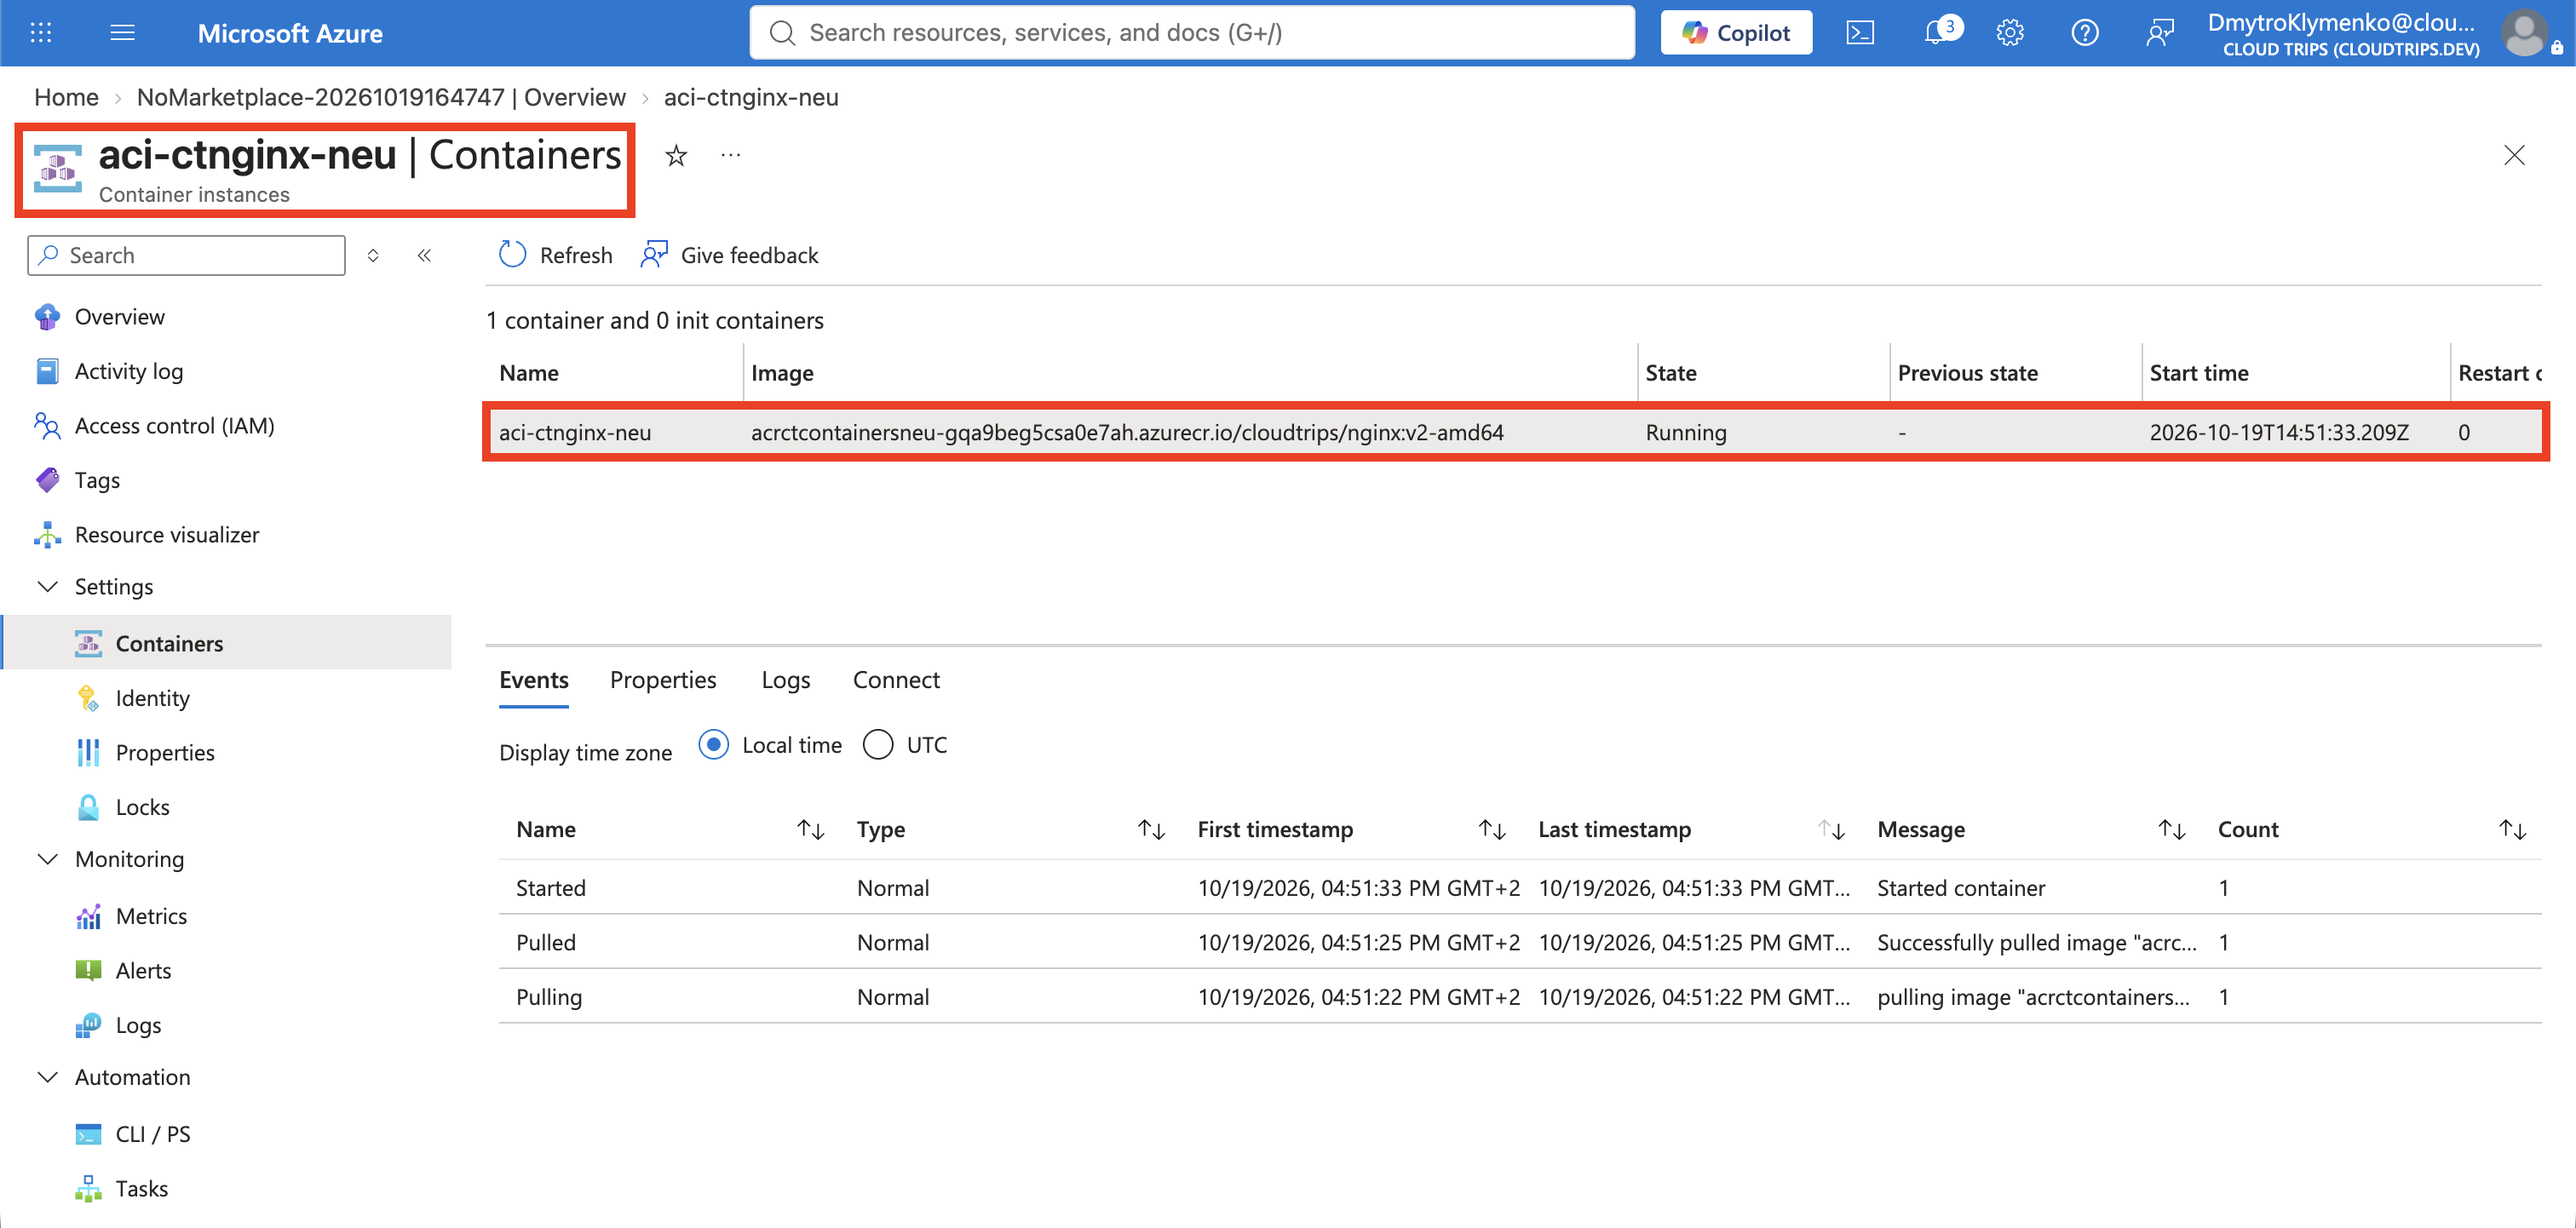Image resolution: width=2576 pixels, height=1228 pixels.
Task: Click Give feedback in the toolbar
Action: pos(729,255)
